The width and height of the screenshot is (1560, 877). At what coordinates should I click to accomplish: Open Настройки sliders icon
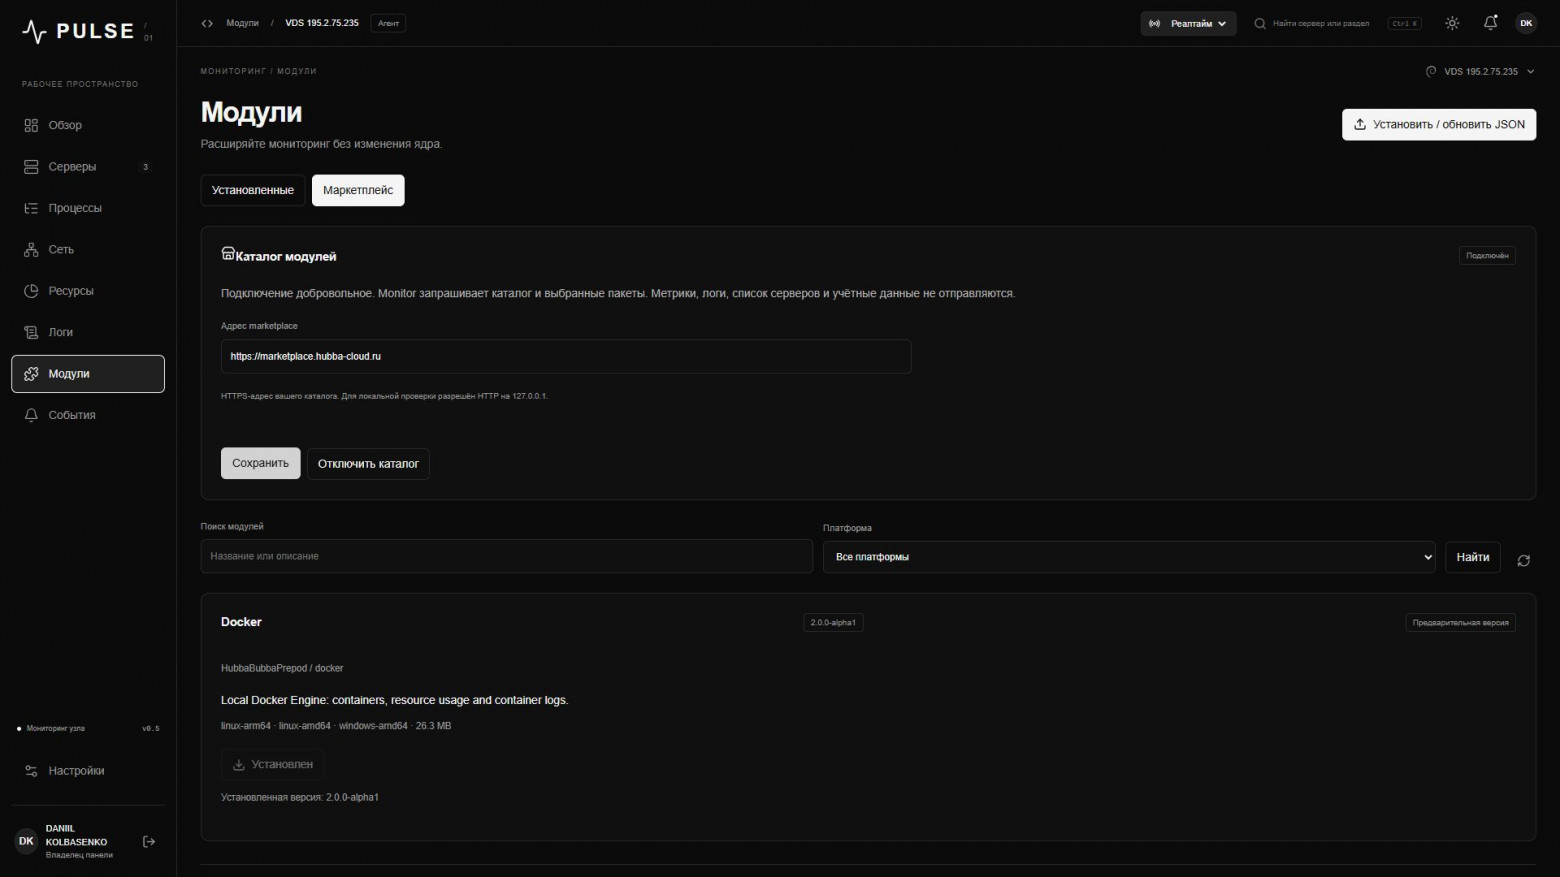[31, 771]
